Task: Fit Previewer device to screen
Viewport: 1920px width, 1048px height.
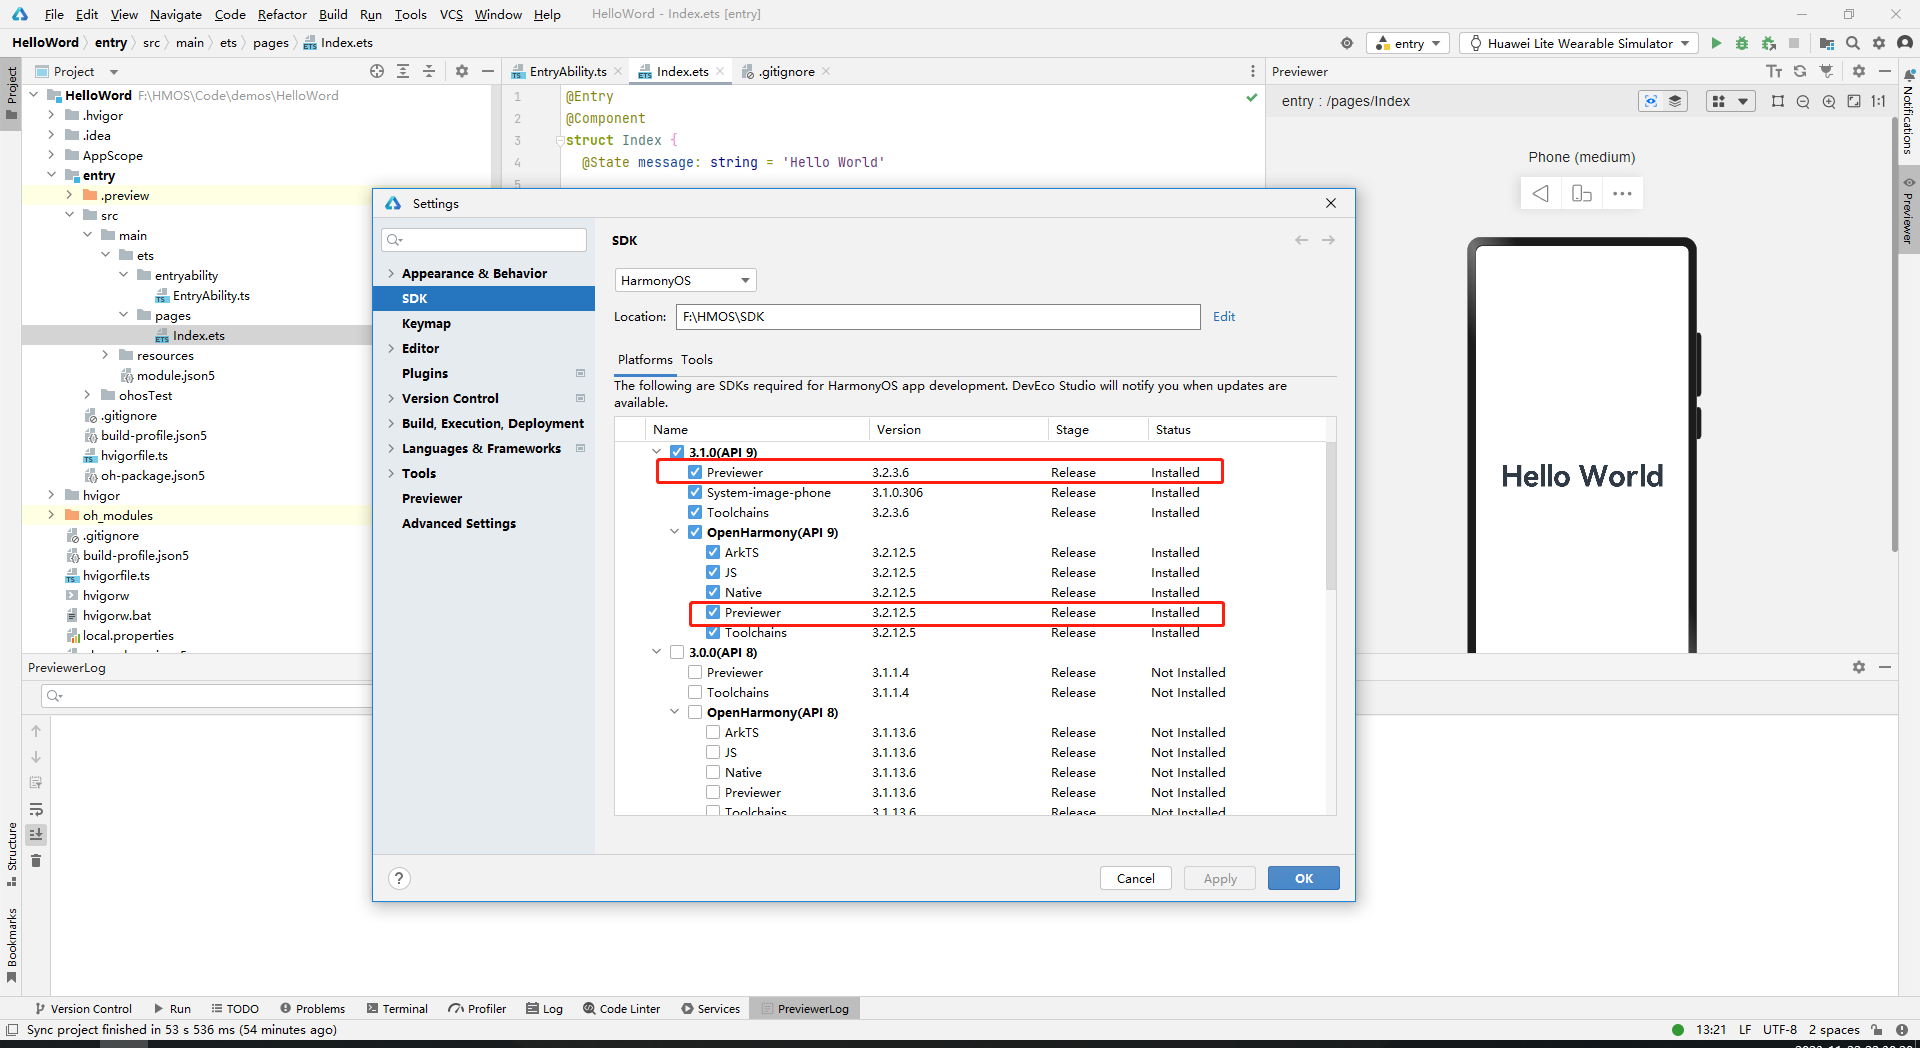Action: click(x=1854, y=101)
